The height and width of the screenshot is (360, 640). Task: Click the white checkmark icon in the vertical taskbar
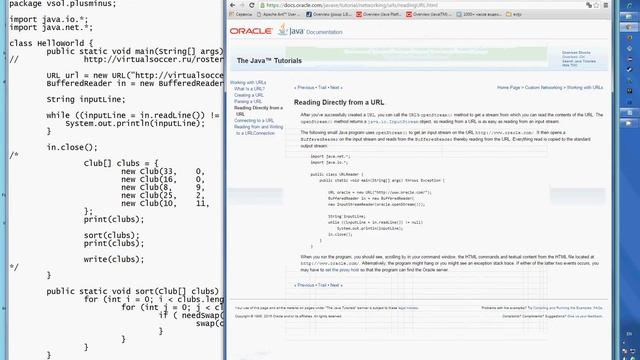tap(629, 70)
